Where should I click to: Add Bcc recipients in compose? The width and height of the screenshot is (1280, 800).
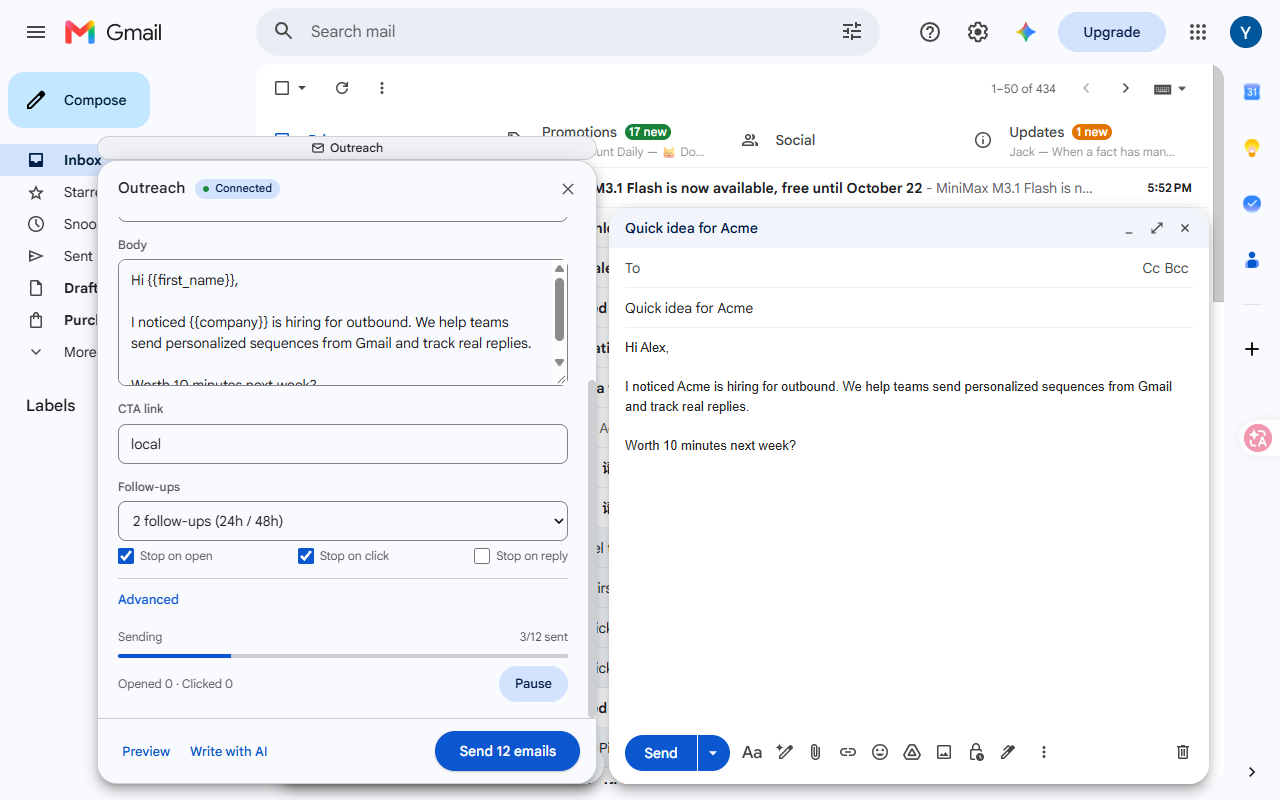[1177, 268]
